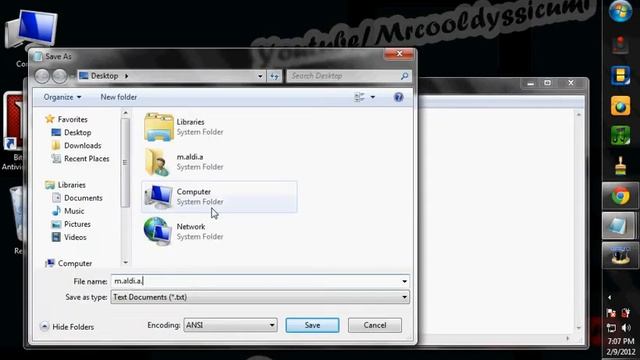This screenshot has height=360, width=640.
Task: Select the Computer system folder icon
Action: pyautogui.click(x=159, y=197)
